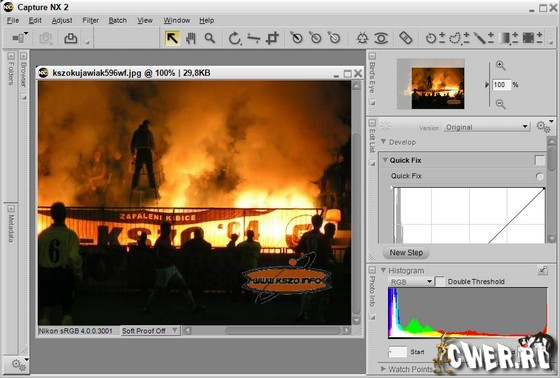Select the Hand pan tool
The image size is (560, 378).
(191, 38)
